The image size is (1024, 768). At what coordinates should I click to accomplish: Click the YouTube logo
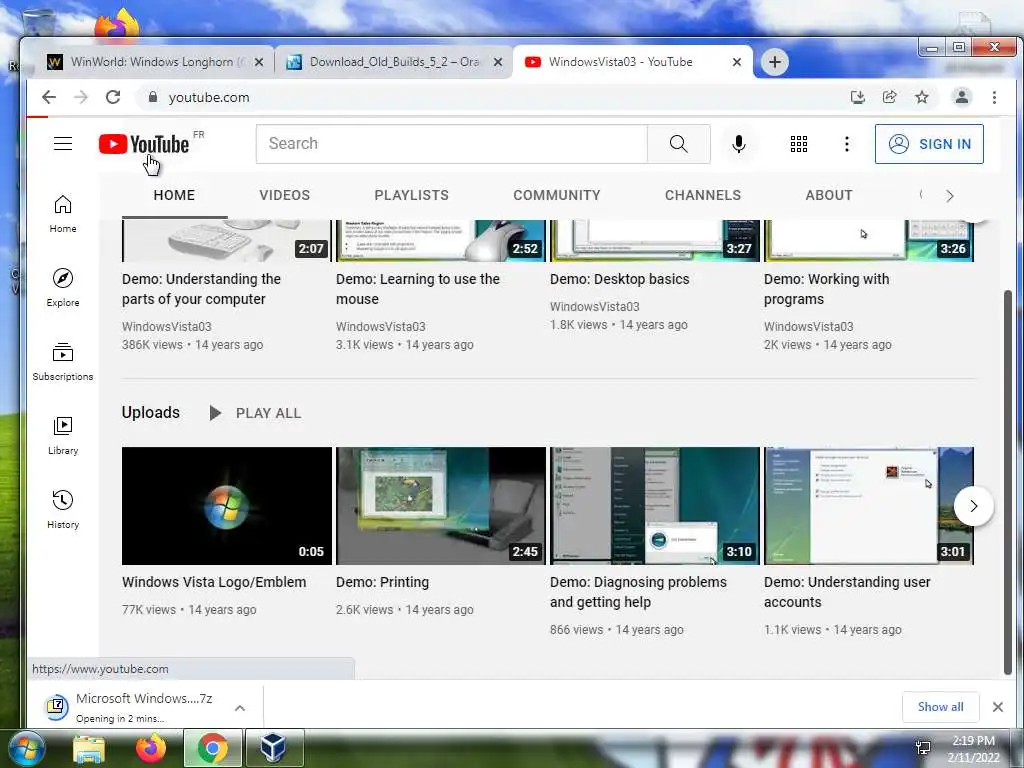(x=144, y=144)
